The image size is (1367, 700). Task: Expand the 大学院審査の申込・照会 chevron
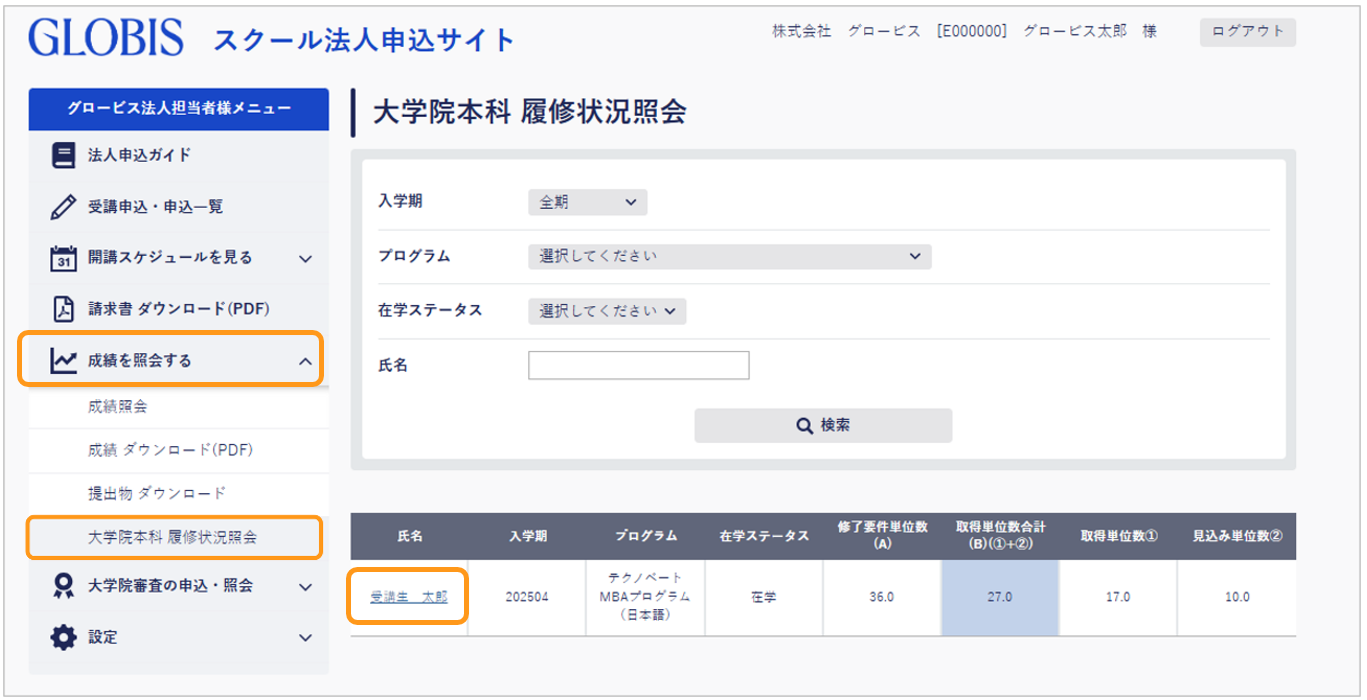point(306,587)
